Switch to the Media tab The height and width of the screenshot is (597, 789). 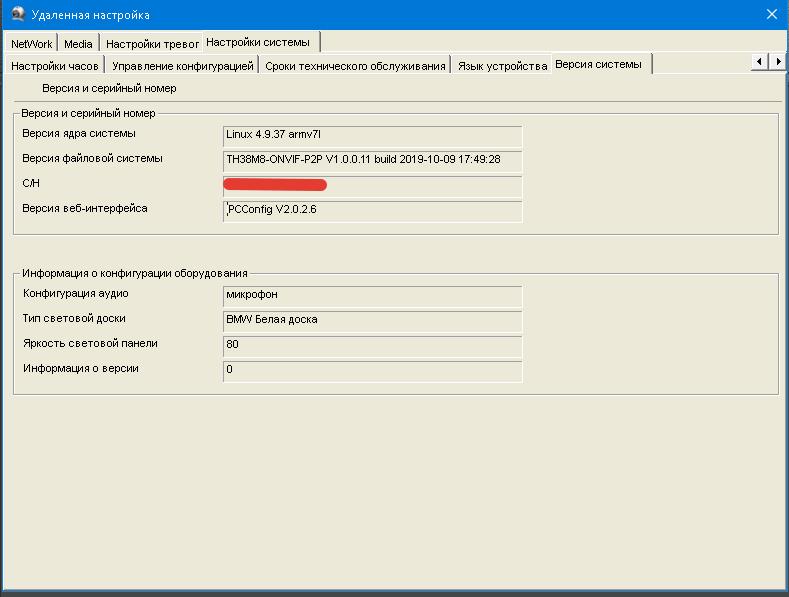(x=78, y=44)
